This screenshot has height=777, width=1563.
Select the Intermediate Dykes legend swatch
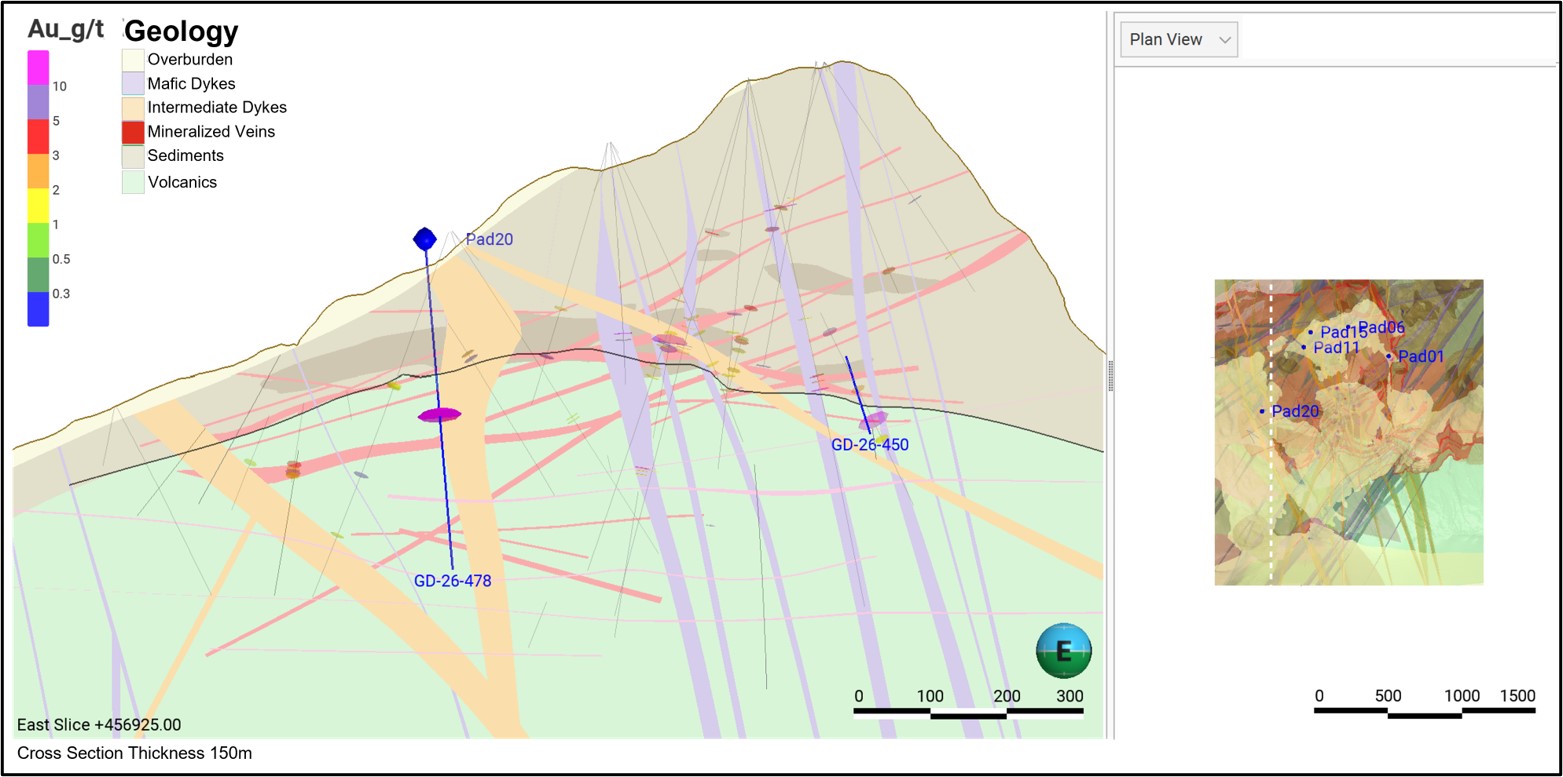coord(133,107)
